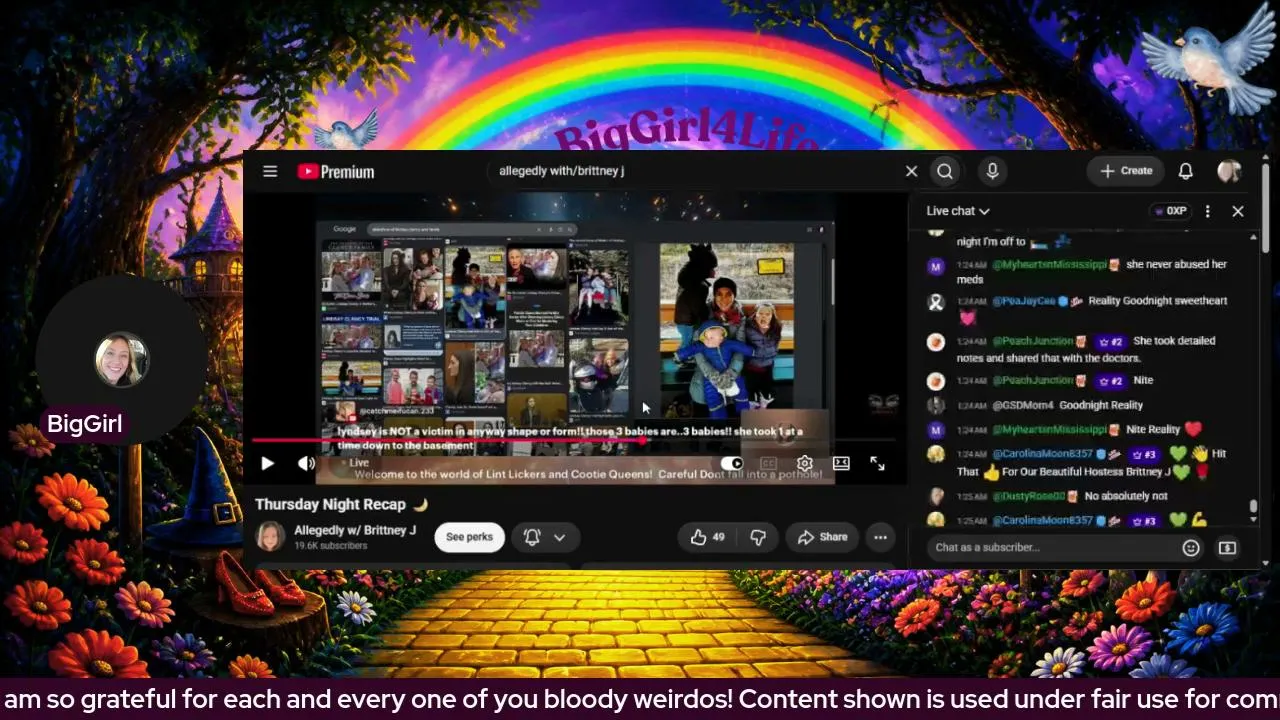Click the See perks button

point(469,537)
